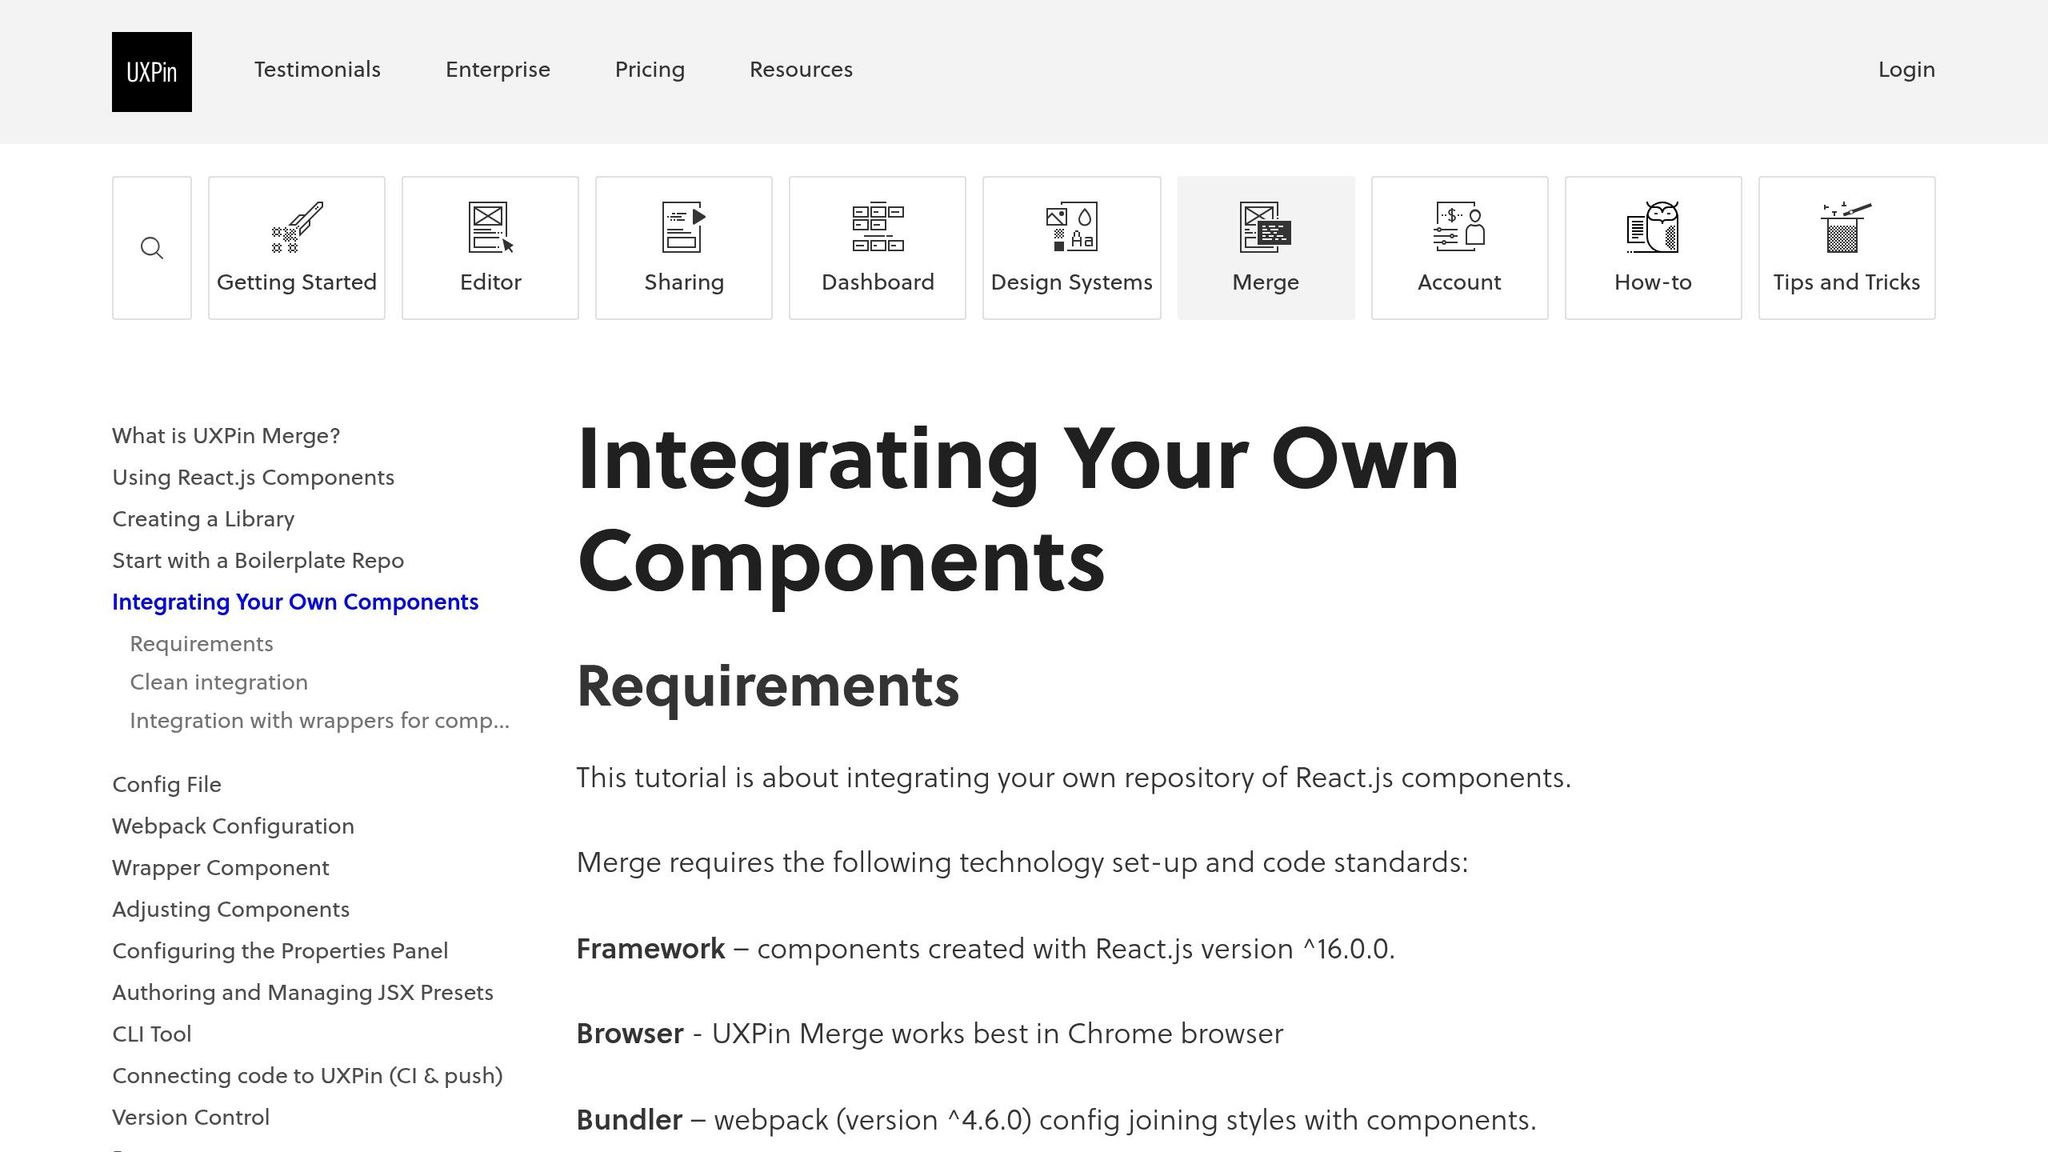Open the Enterprise page
This screenshot has height=1152, width=2048.
point(498,69)
